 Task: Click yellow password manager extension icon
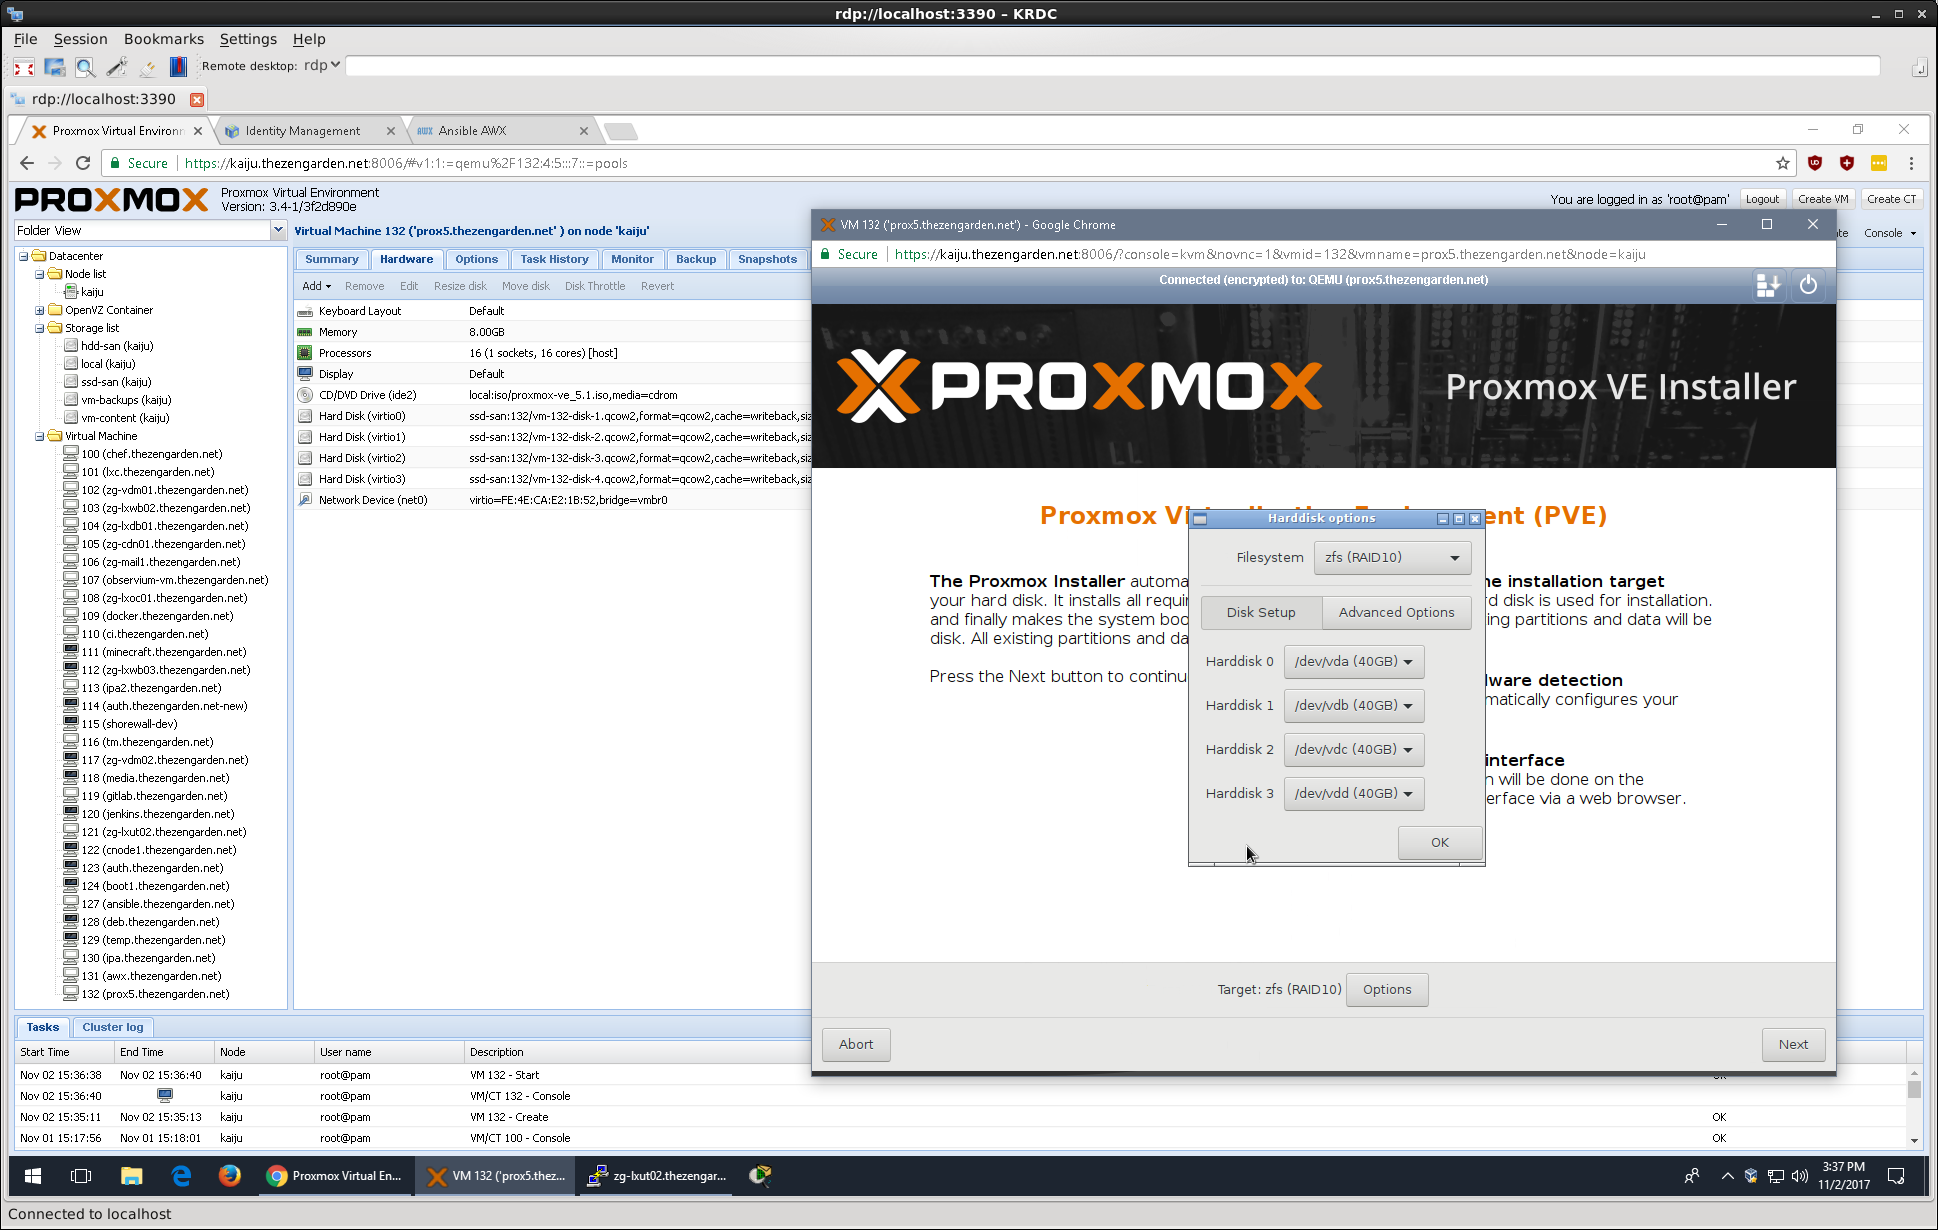point(1879,163)
